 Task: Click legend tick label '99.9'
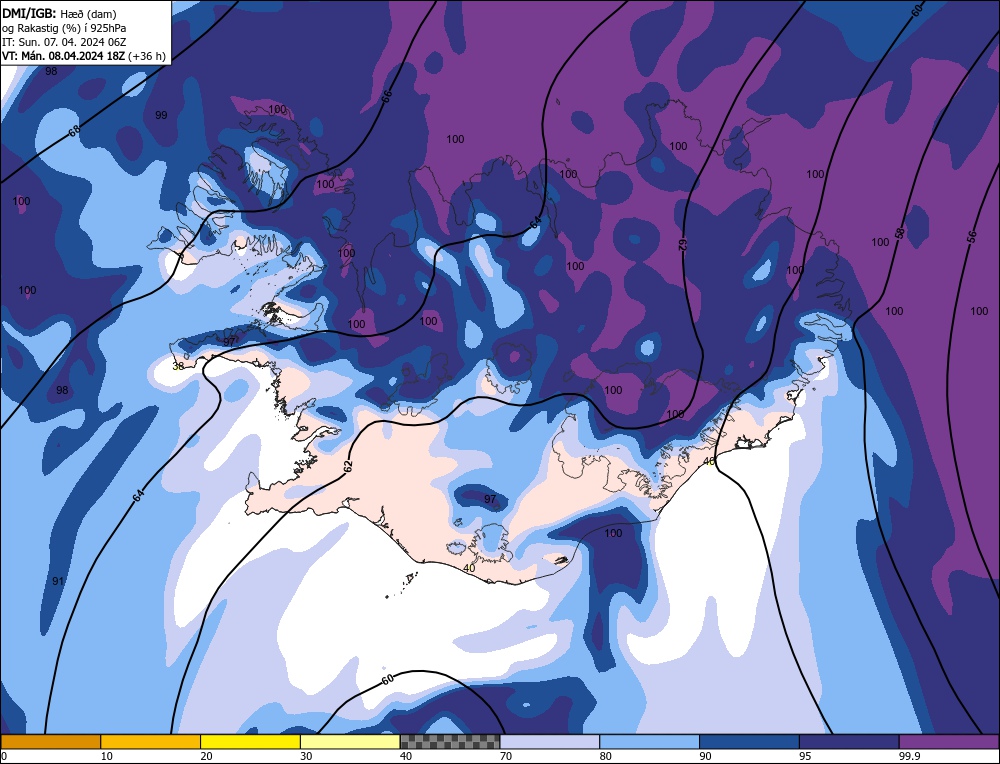coord(909,756)
